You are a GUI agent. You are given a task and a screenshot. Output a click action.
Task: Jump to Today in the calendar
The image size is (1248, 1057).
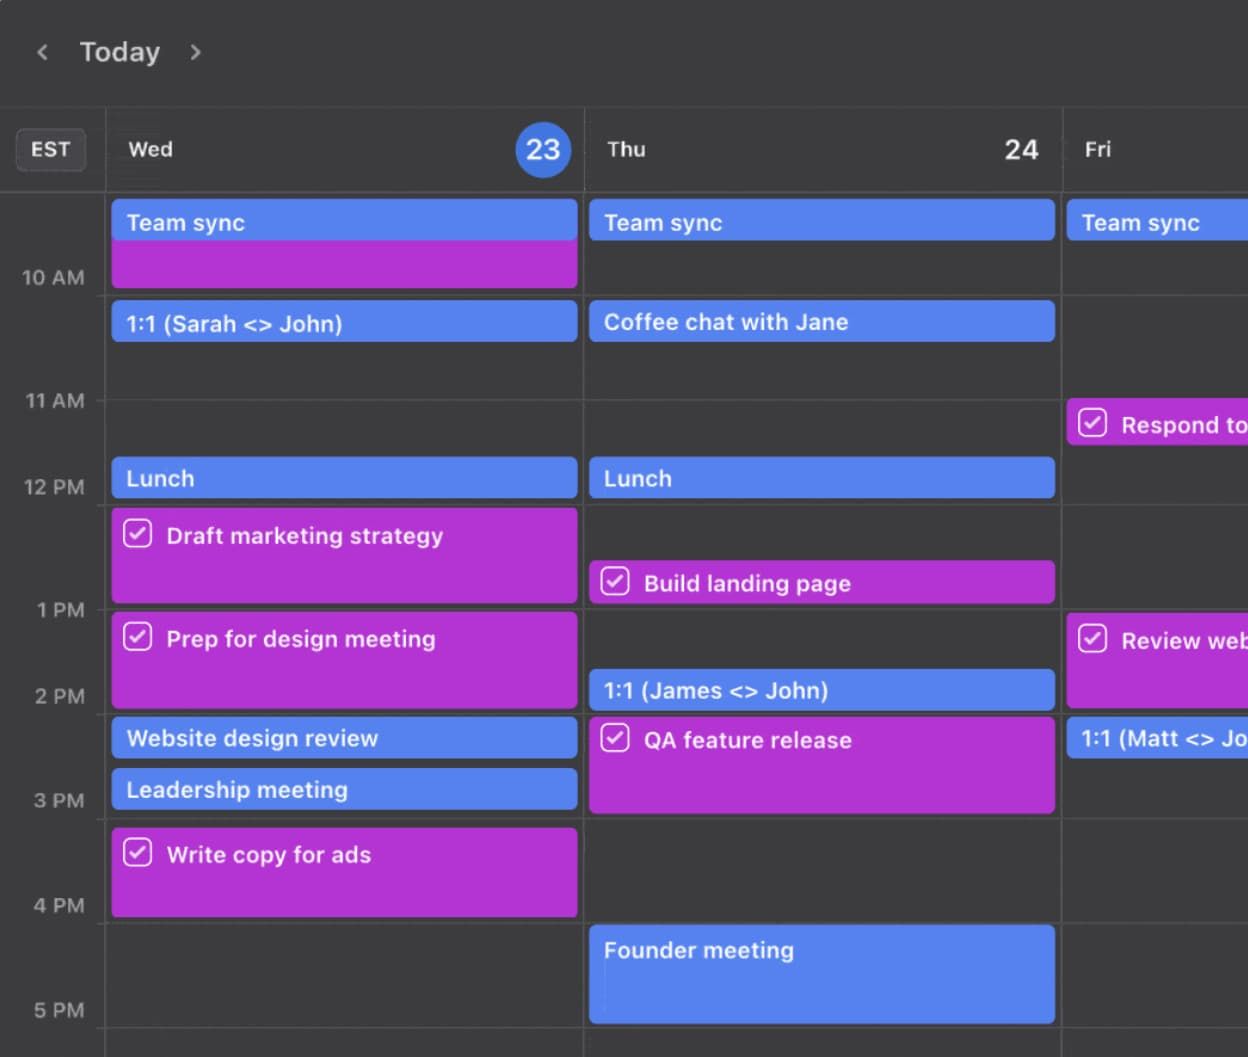[119, 52]
